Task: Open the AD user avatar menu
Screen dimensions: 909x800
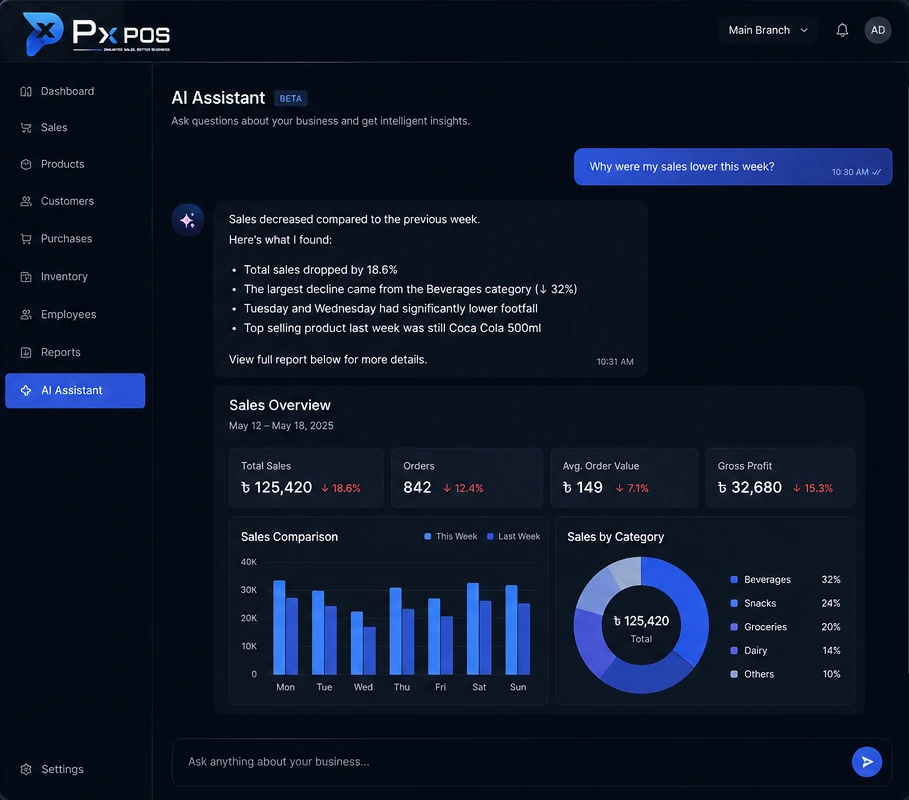Action: point(878,30)
